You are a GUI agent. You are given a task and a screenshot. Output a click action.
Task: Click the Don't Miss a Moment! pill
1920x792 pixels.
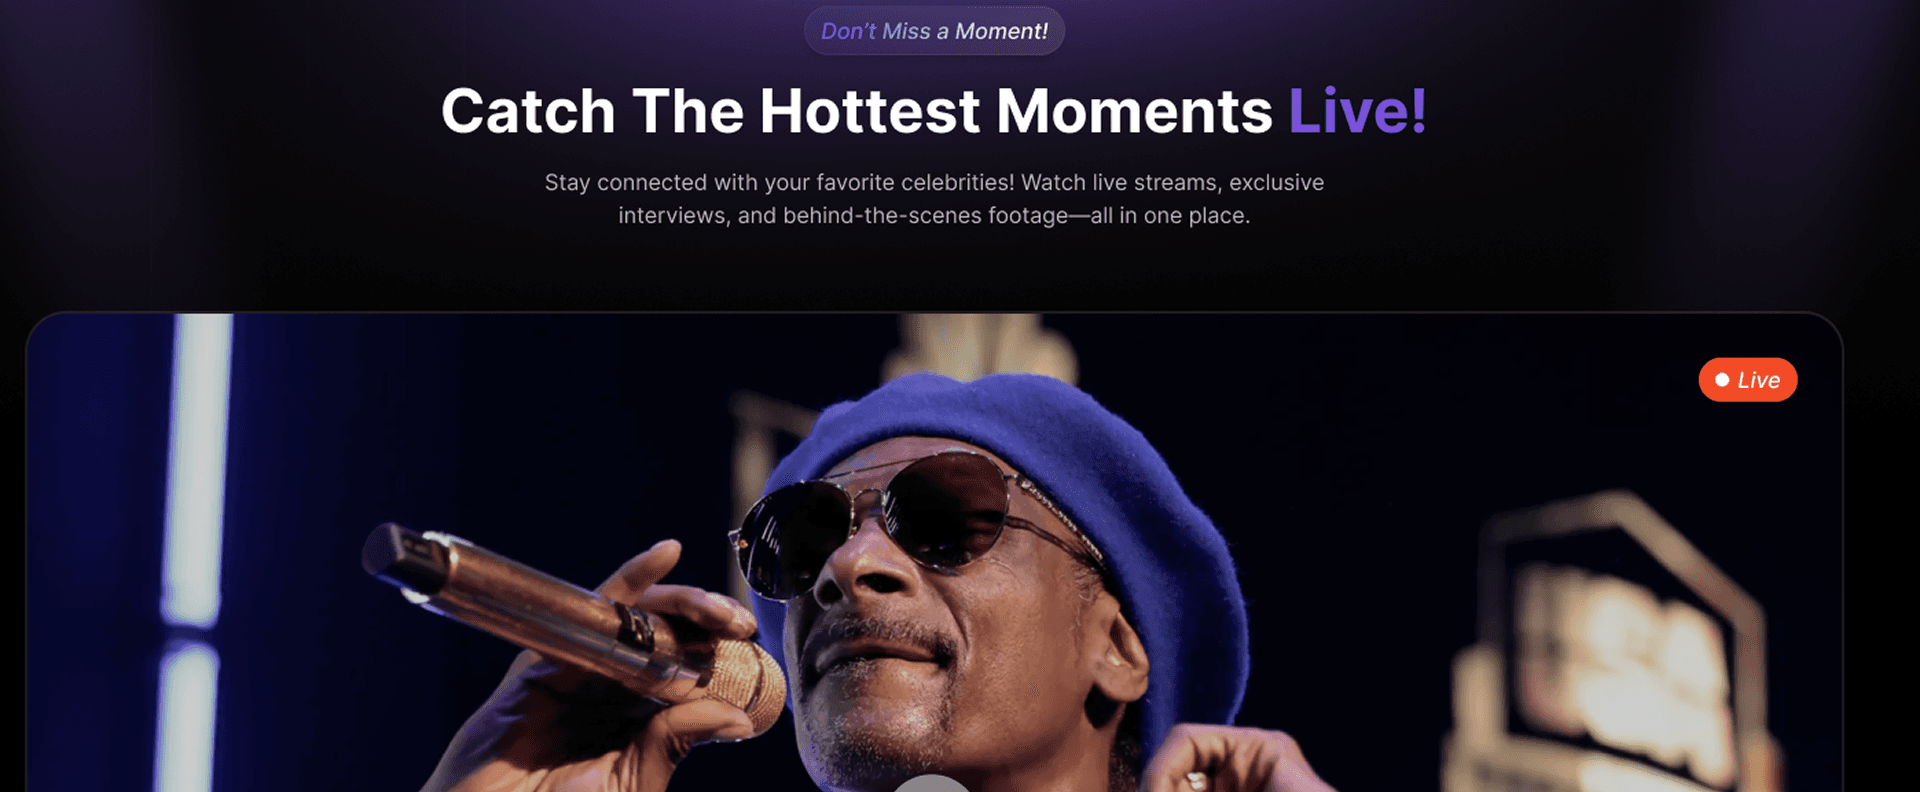click(x=934, y=31)
